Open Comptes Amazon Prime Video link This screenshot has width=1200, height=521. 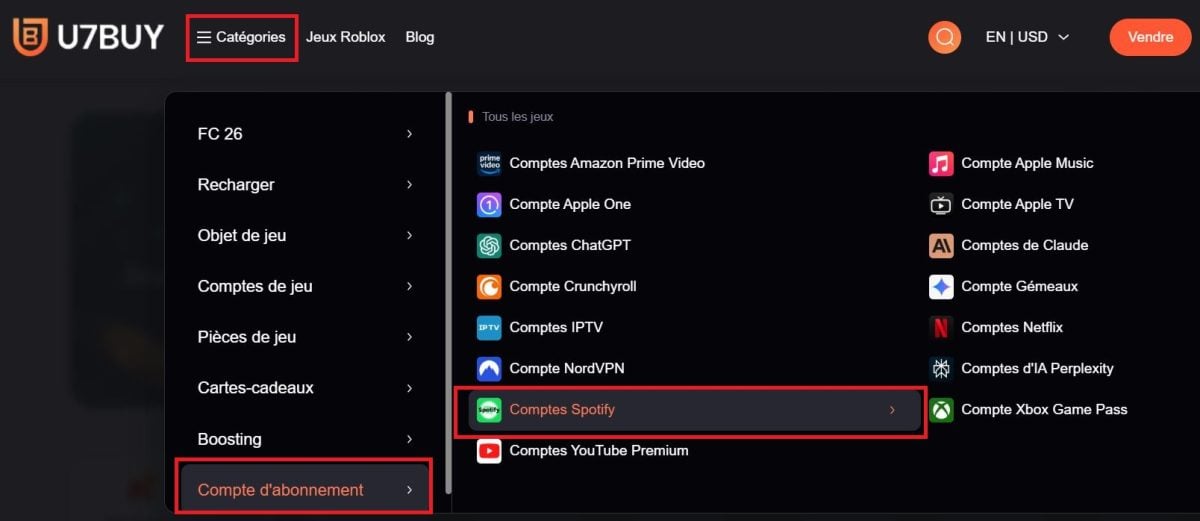(x=607, y=163)
